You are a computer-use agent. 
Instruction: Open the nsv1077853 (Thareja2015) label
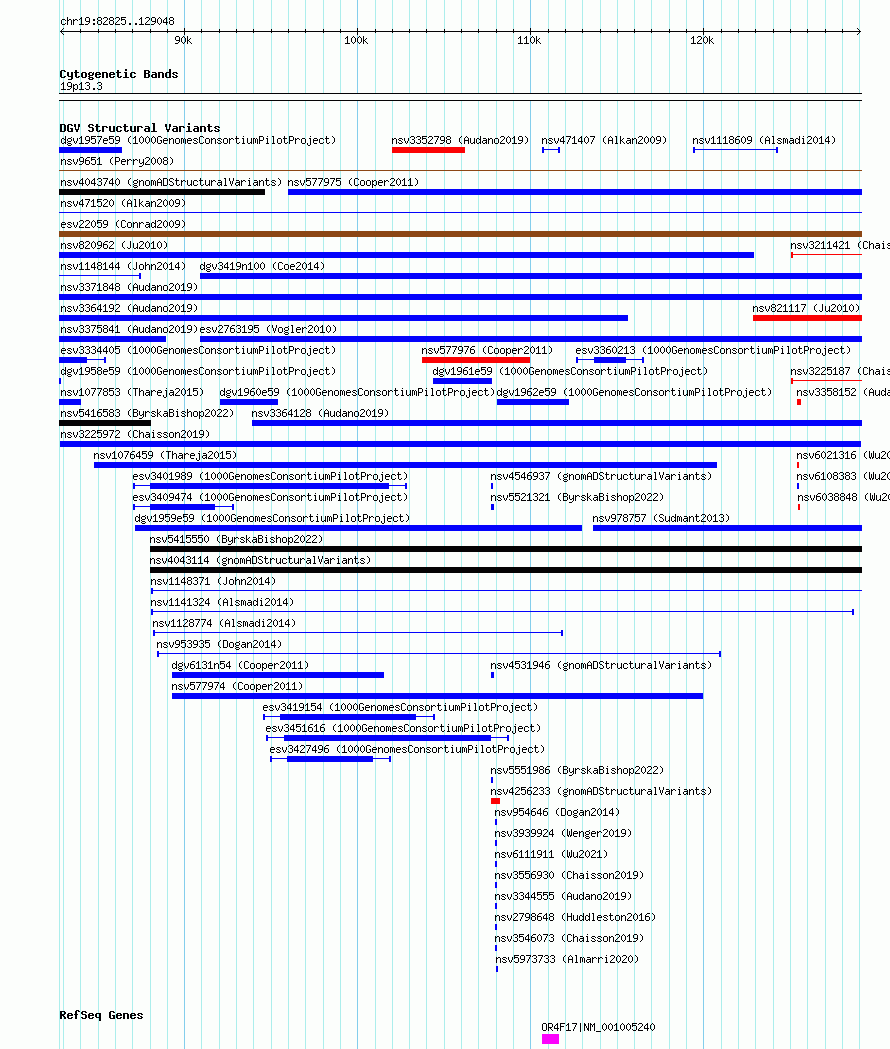[x=132, y=392]
